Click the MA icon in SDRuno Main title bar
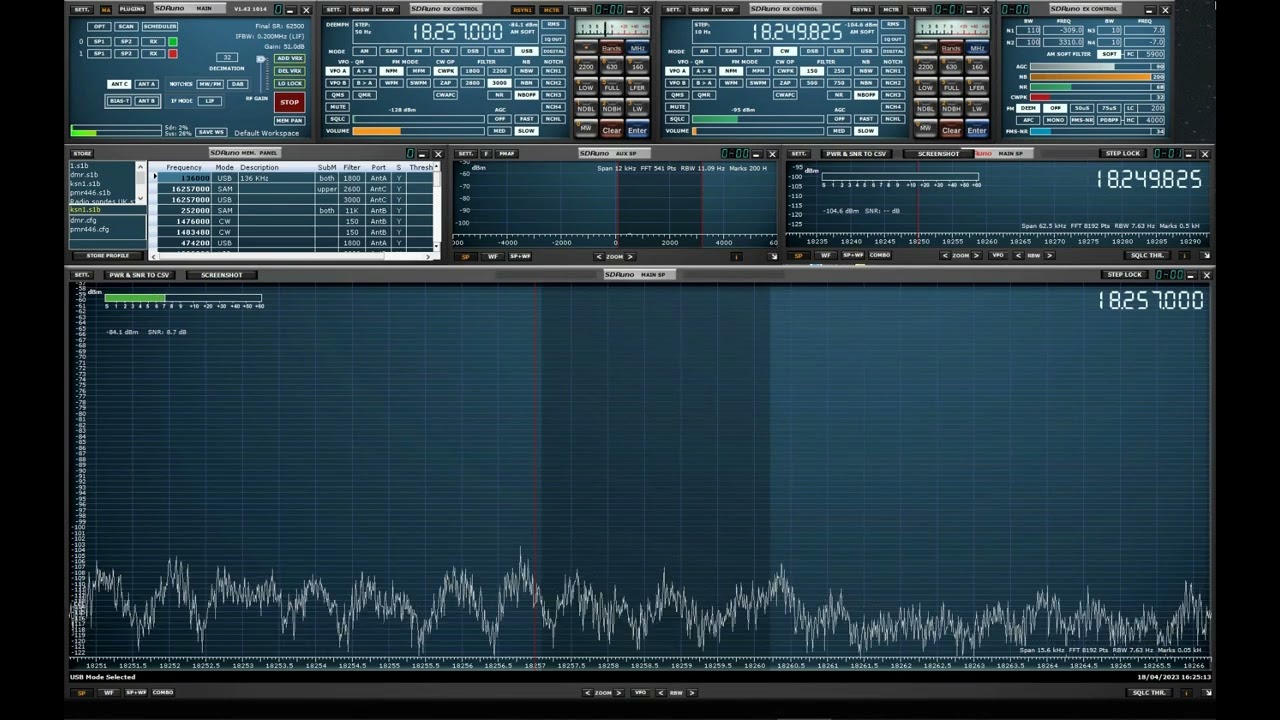The image size is (1280, 720). click(x=106, y=9)
